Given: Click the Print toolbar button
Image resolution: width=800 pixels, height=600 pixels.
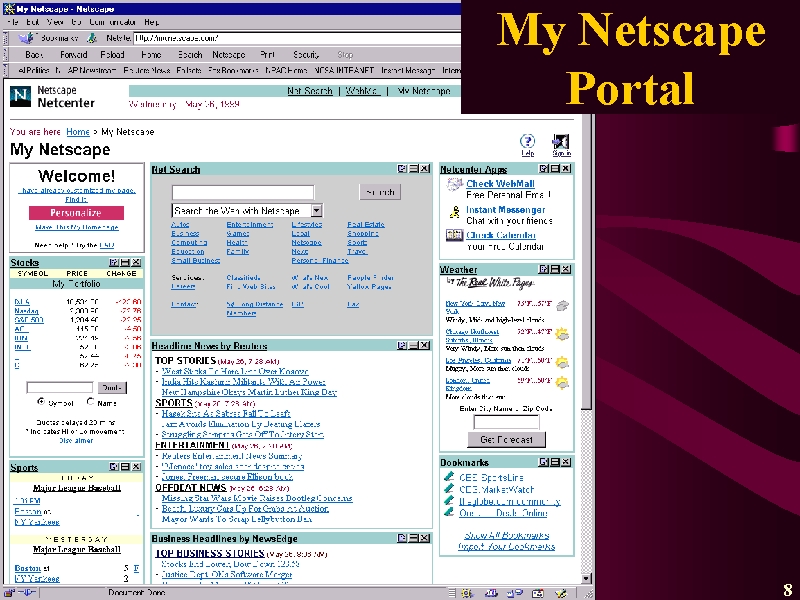Looking at the screenshot, I should pos(267,55).
